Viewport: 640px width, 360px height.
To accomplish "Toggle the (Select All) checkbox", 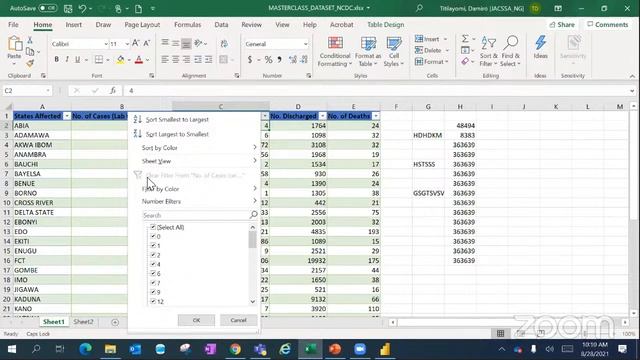I will [x=153, y=227].
